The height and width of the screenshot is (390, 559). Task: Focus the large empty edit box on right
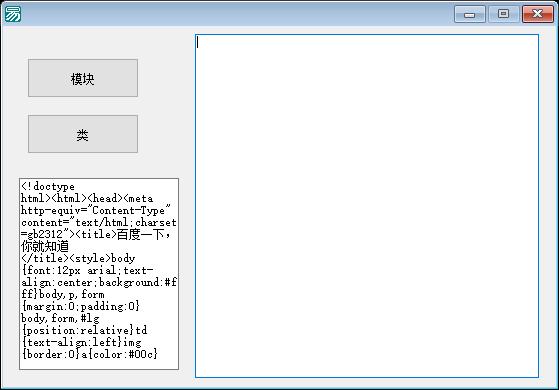(x=367, y=206)
